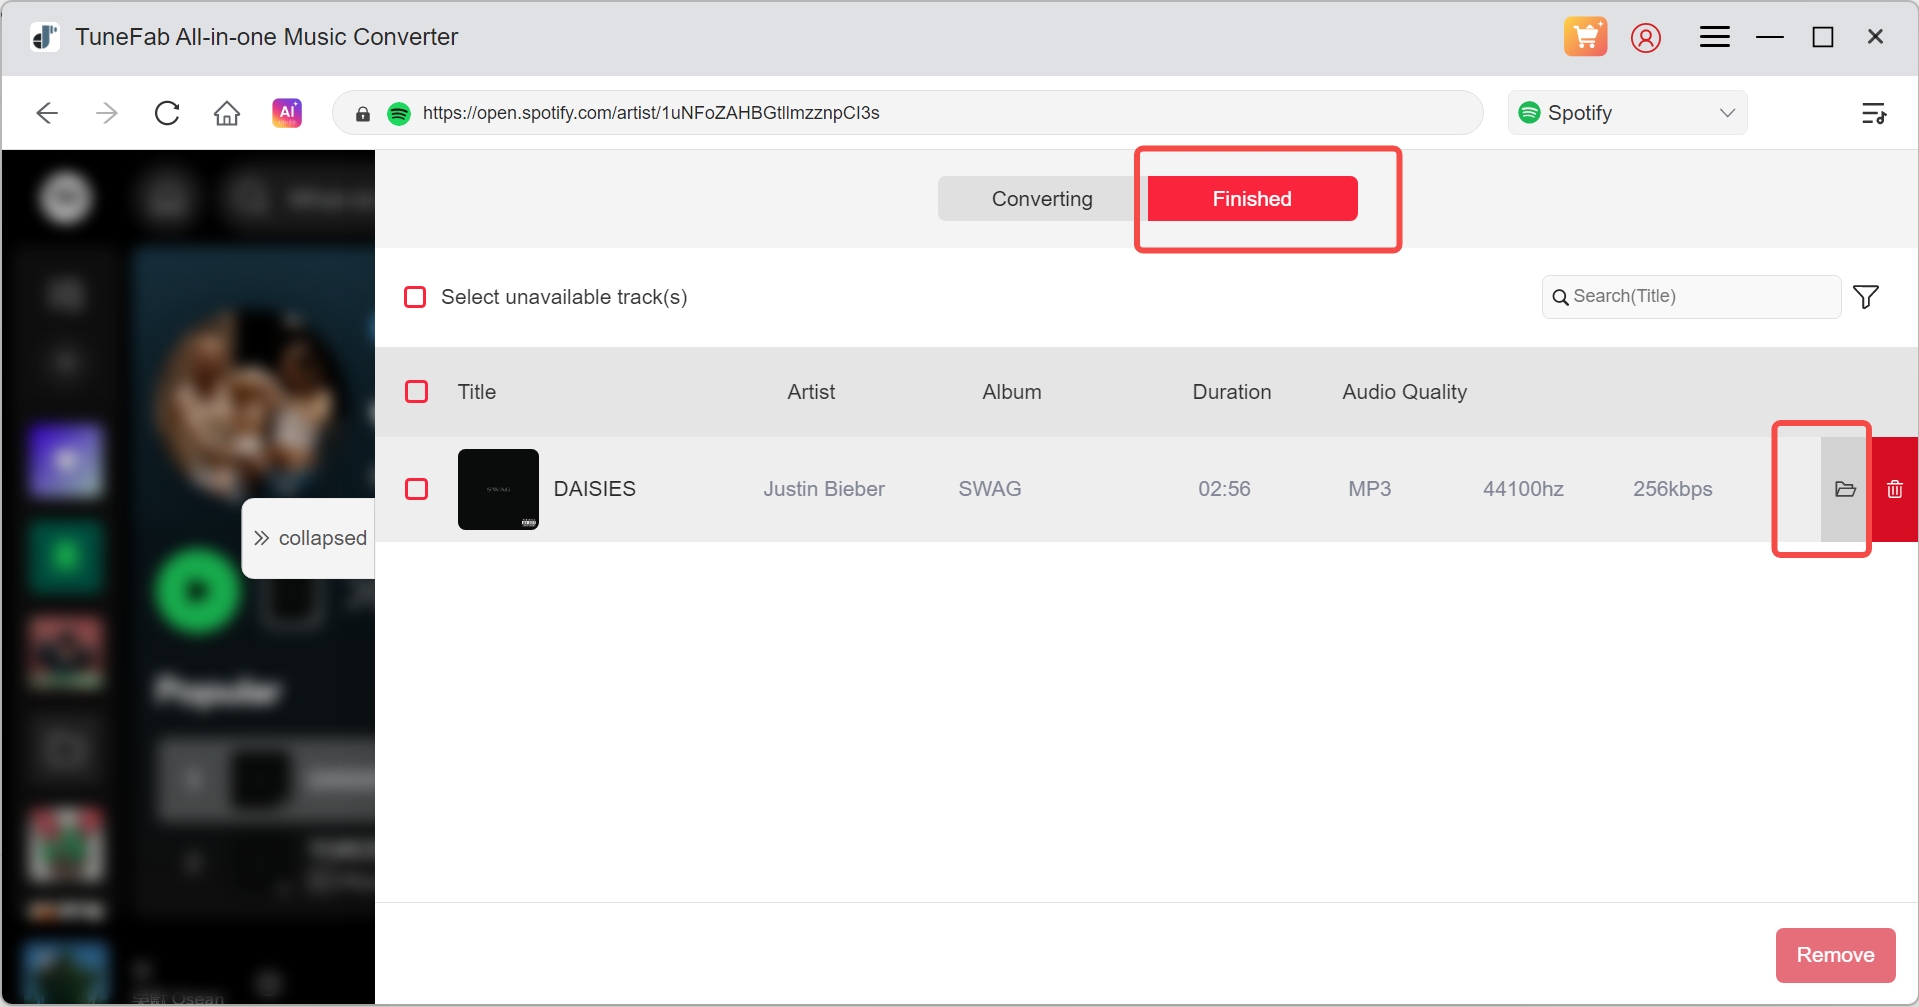Delete the DAISIES track via trash icon
1919x1007 pixels.
(1896, 489)
